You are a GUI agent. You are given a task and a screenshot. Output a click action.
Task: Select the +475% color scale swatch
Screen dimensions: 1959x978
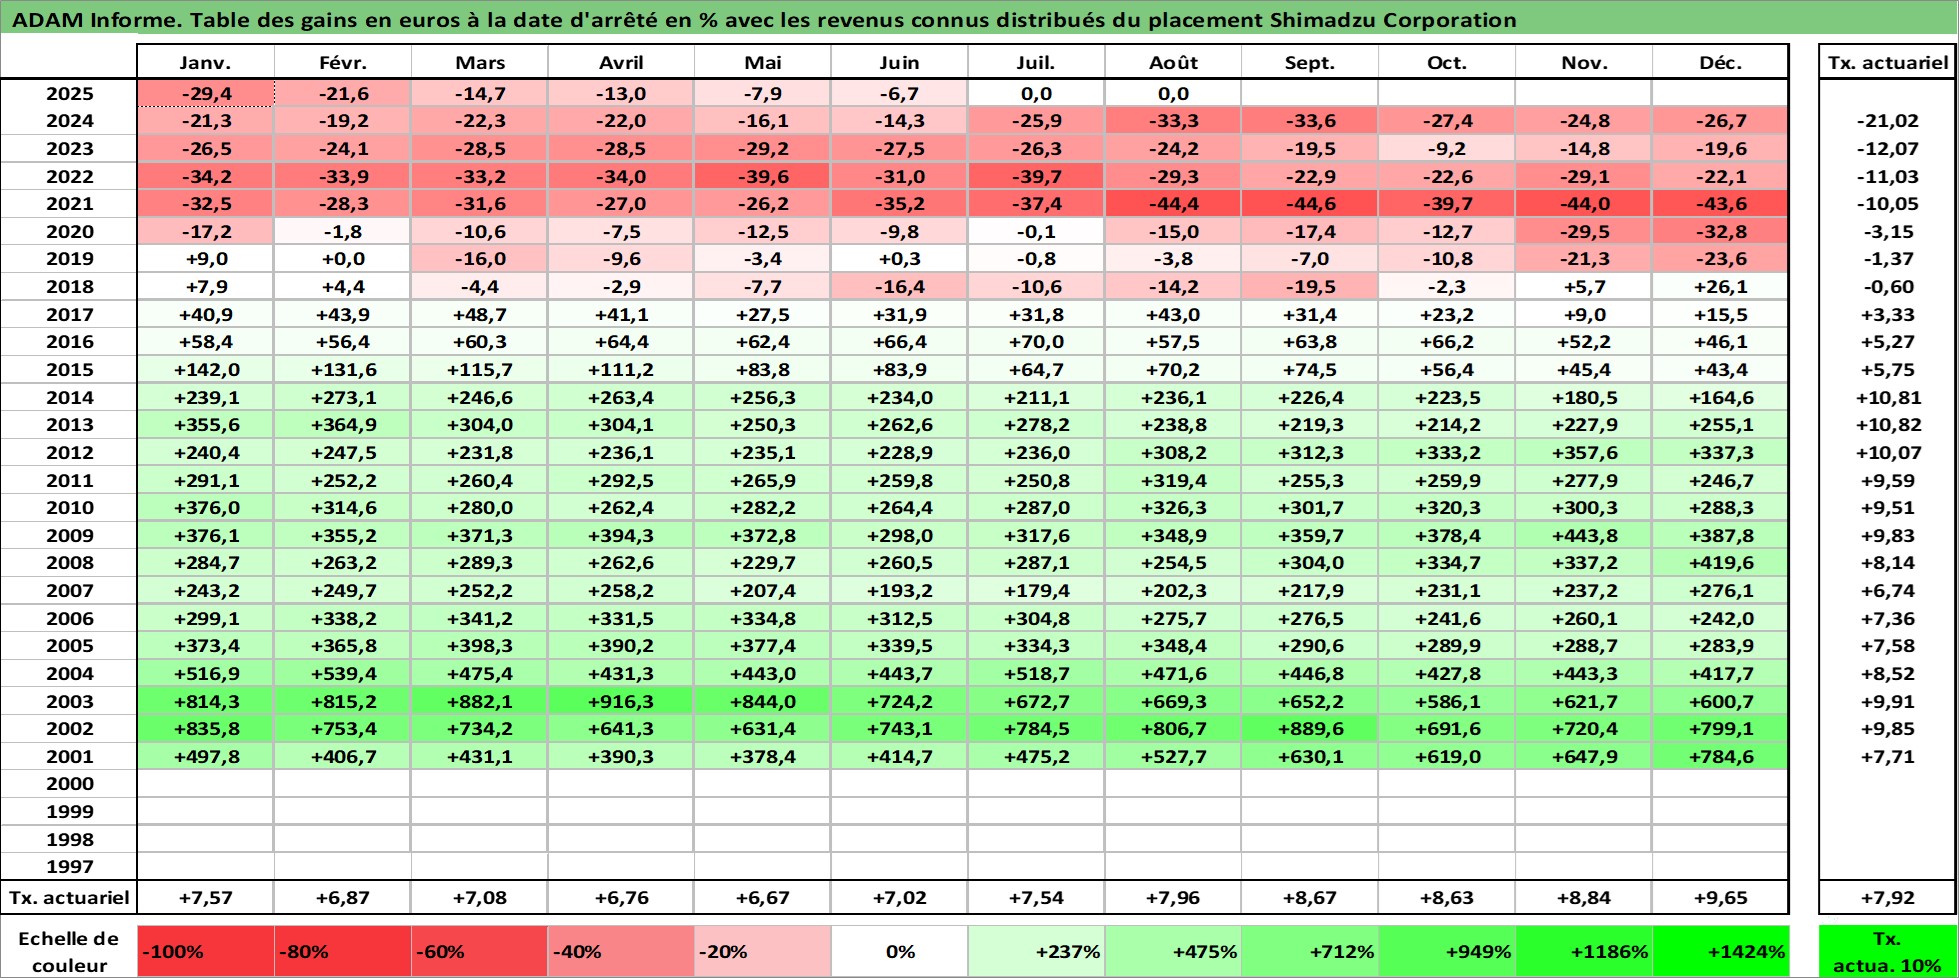[1173, 952]
